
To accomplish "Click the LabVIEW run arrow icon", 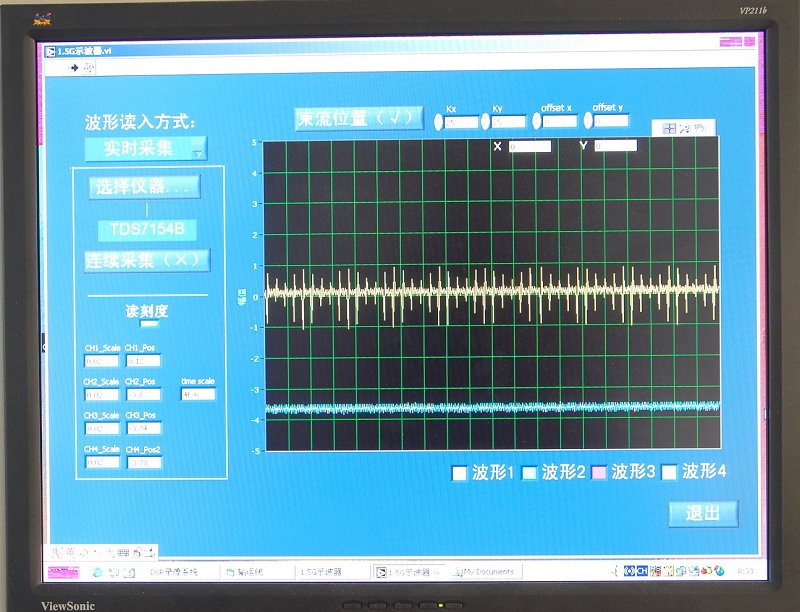I will pyautogui.click(x=74, y=67).
